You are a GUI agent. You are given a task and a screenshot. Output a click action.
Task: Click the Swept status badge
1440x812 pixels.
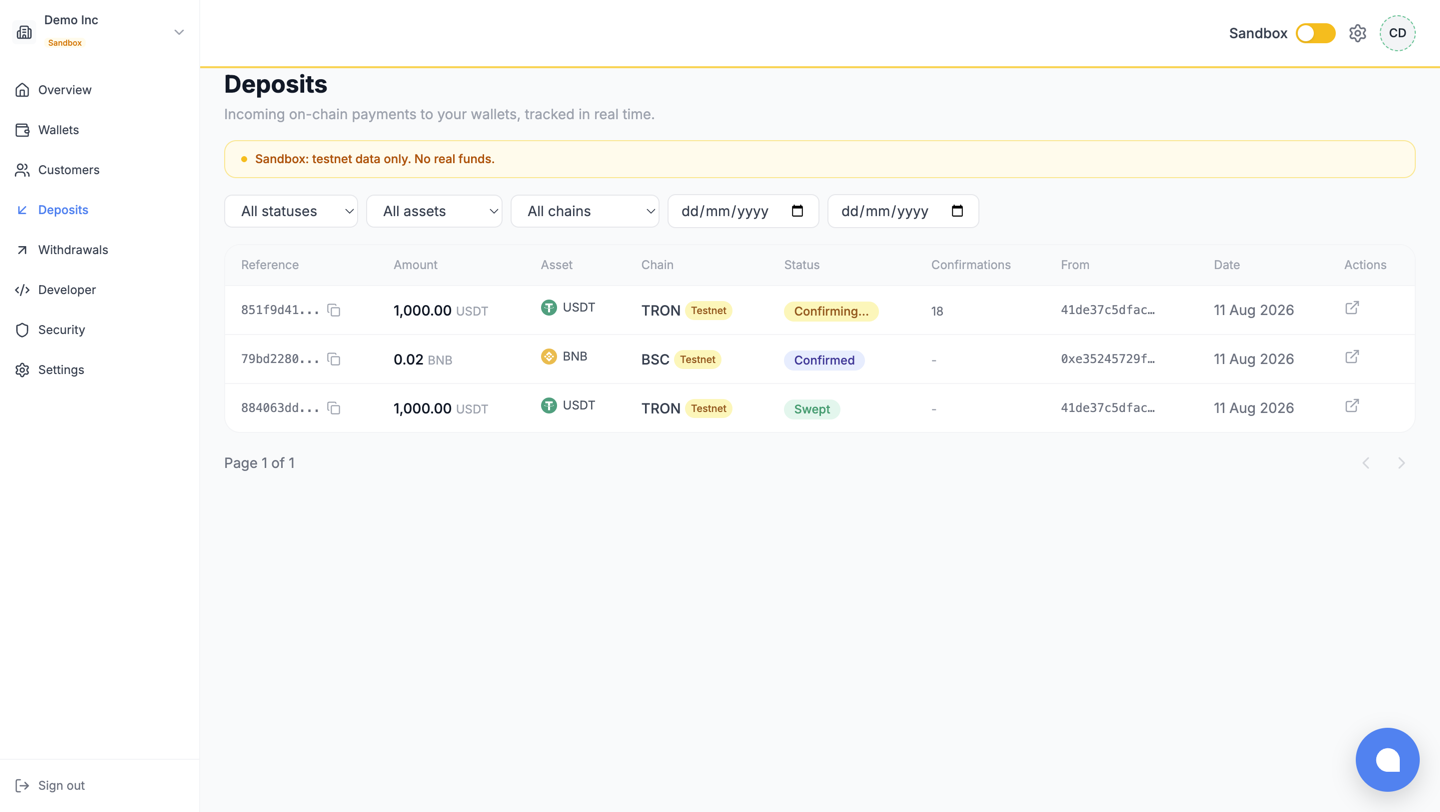click(812, 409)
